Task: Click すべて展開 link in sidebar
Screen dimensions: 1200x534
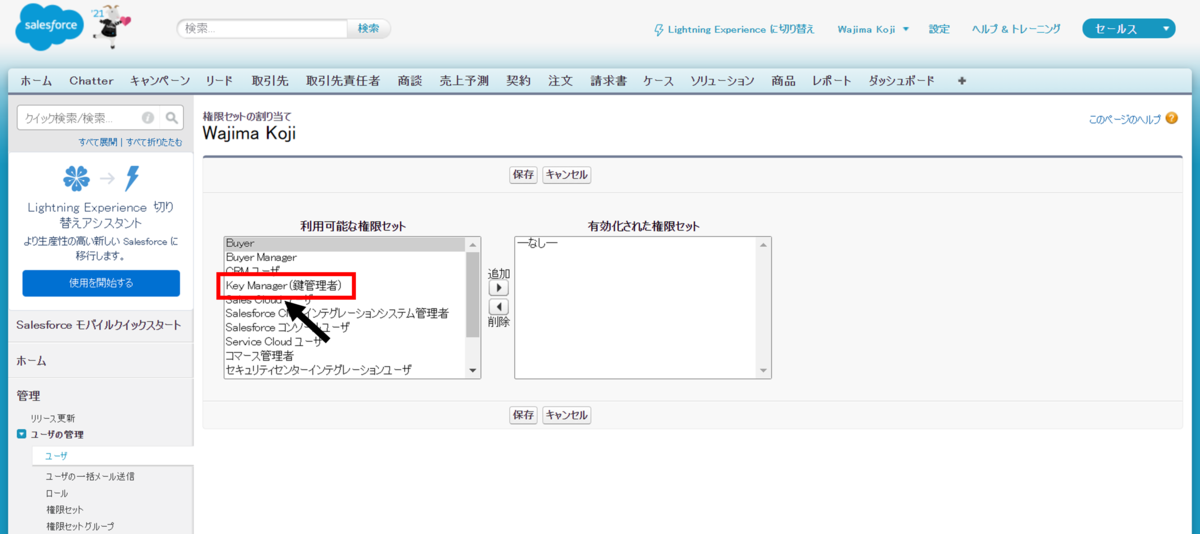Action: click(x=98, y=142)
